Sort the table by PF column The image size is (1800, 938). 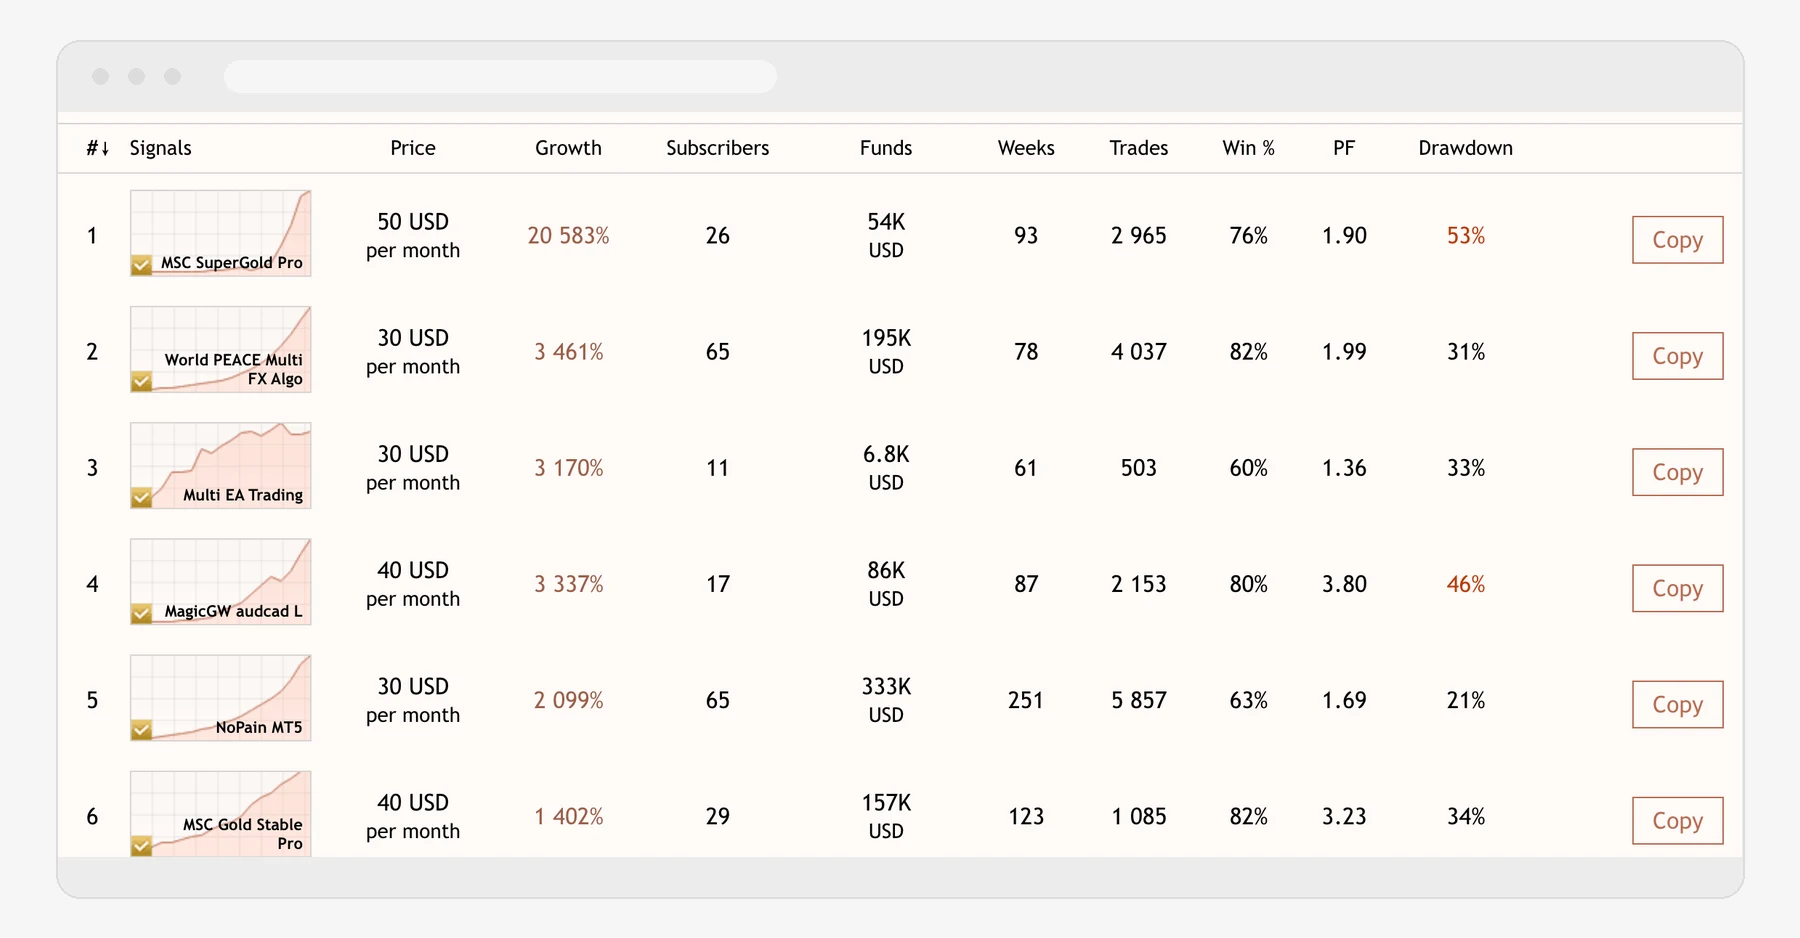coord(1344,148)
